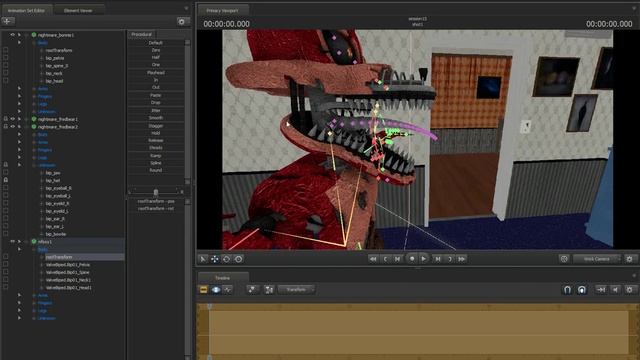Open viewport settings gear icon
This screenshot has height=360, width=640.
[630, 259]
